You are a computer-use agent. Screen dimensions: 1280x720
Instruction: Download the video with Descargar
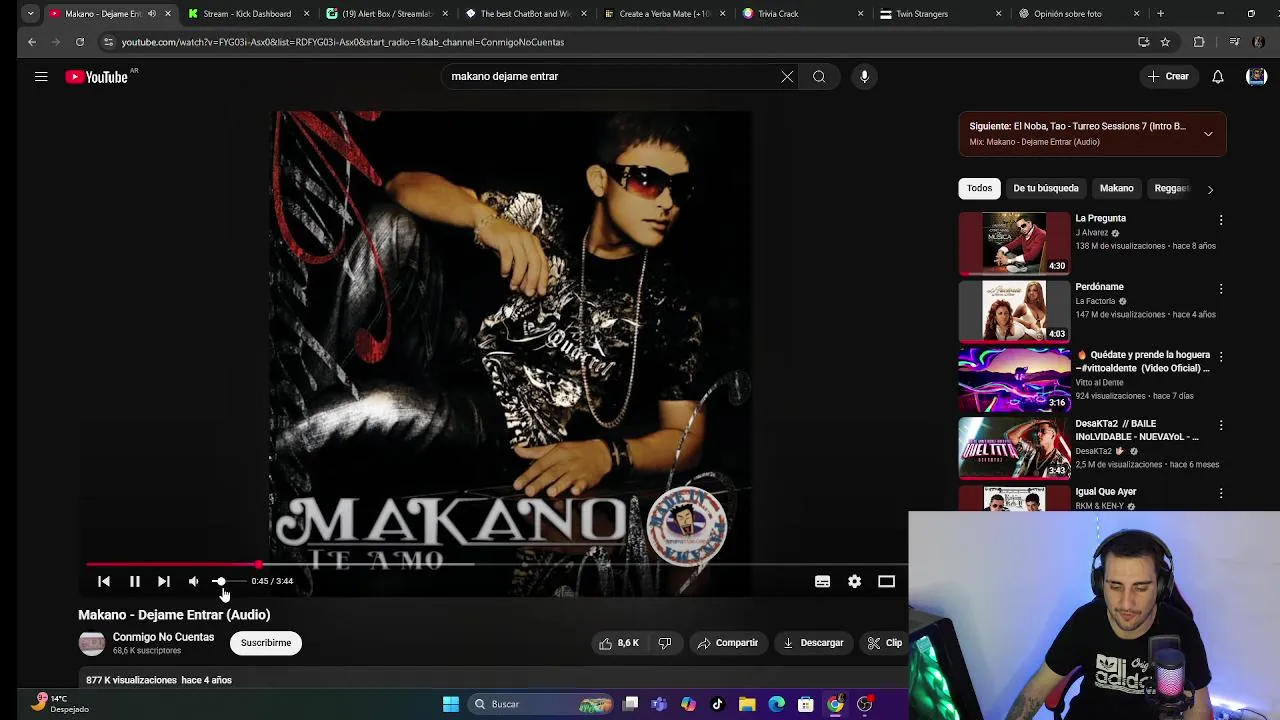click(813, 643)
